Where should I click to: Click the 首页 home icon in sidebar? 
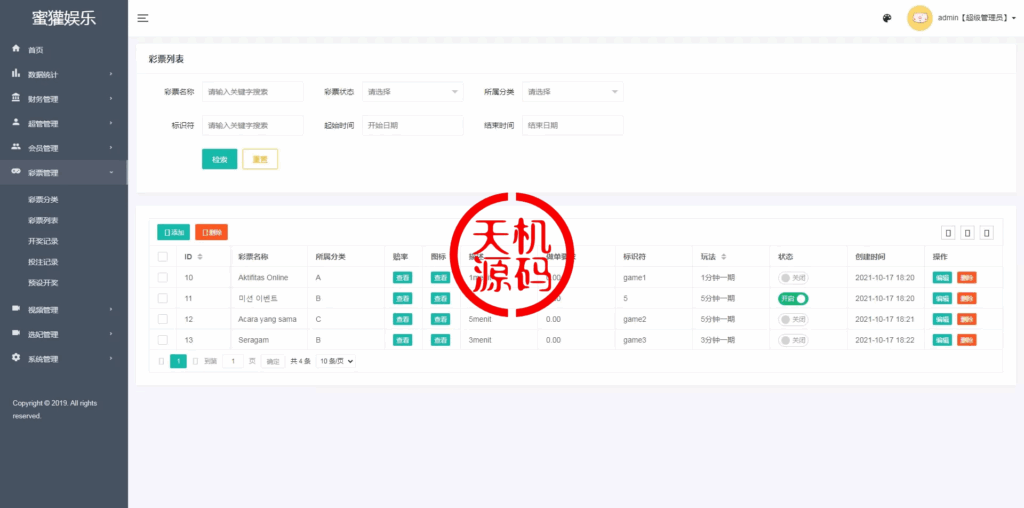point(16,49)
